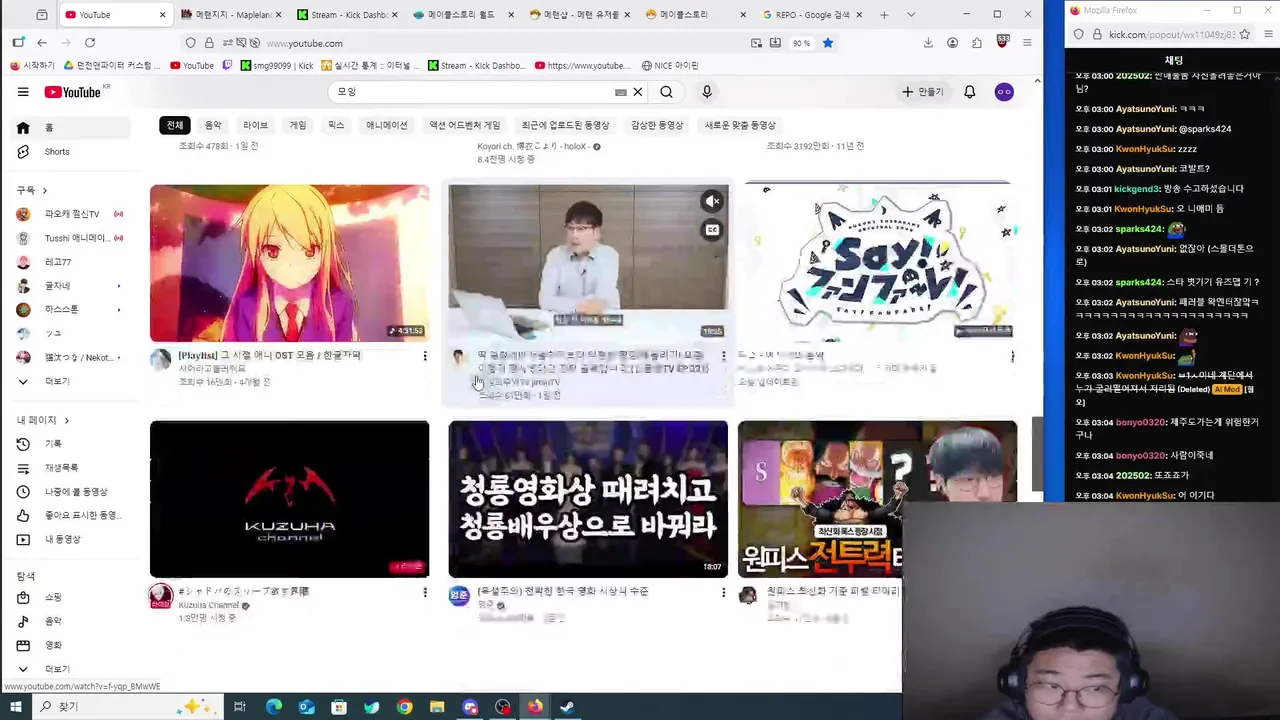
Task: Open 나중에 볼 동영상 list
Action: click(70, 492)
